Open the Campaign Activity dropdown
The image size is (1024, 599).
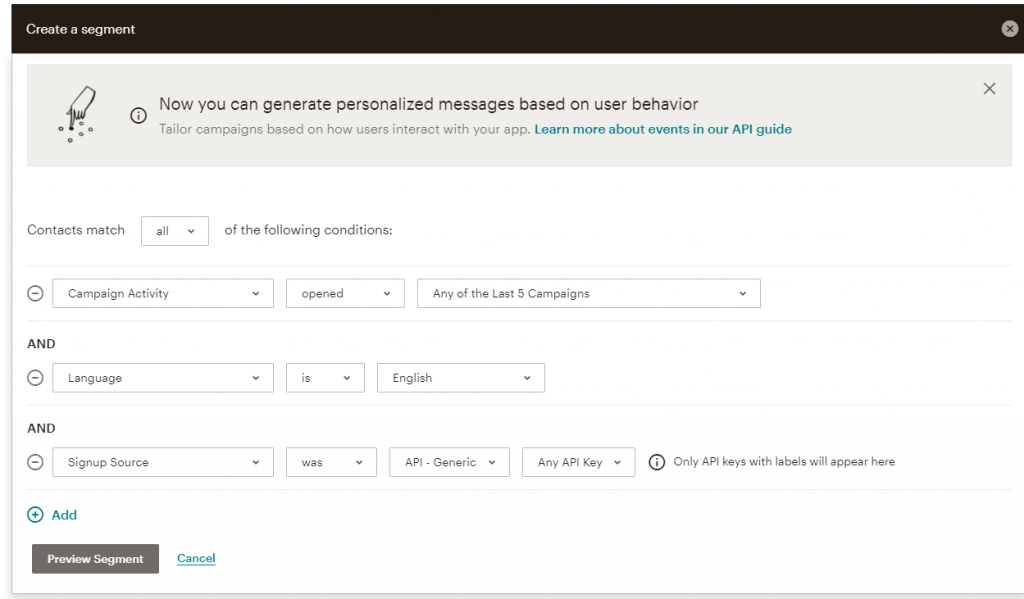click(163, 293)
